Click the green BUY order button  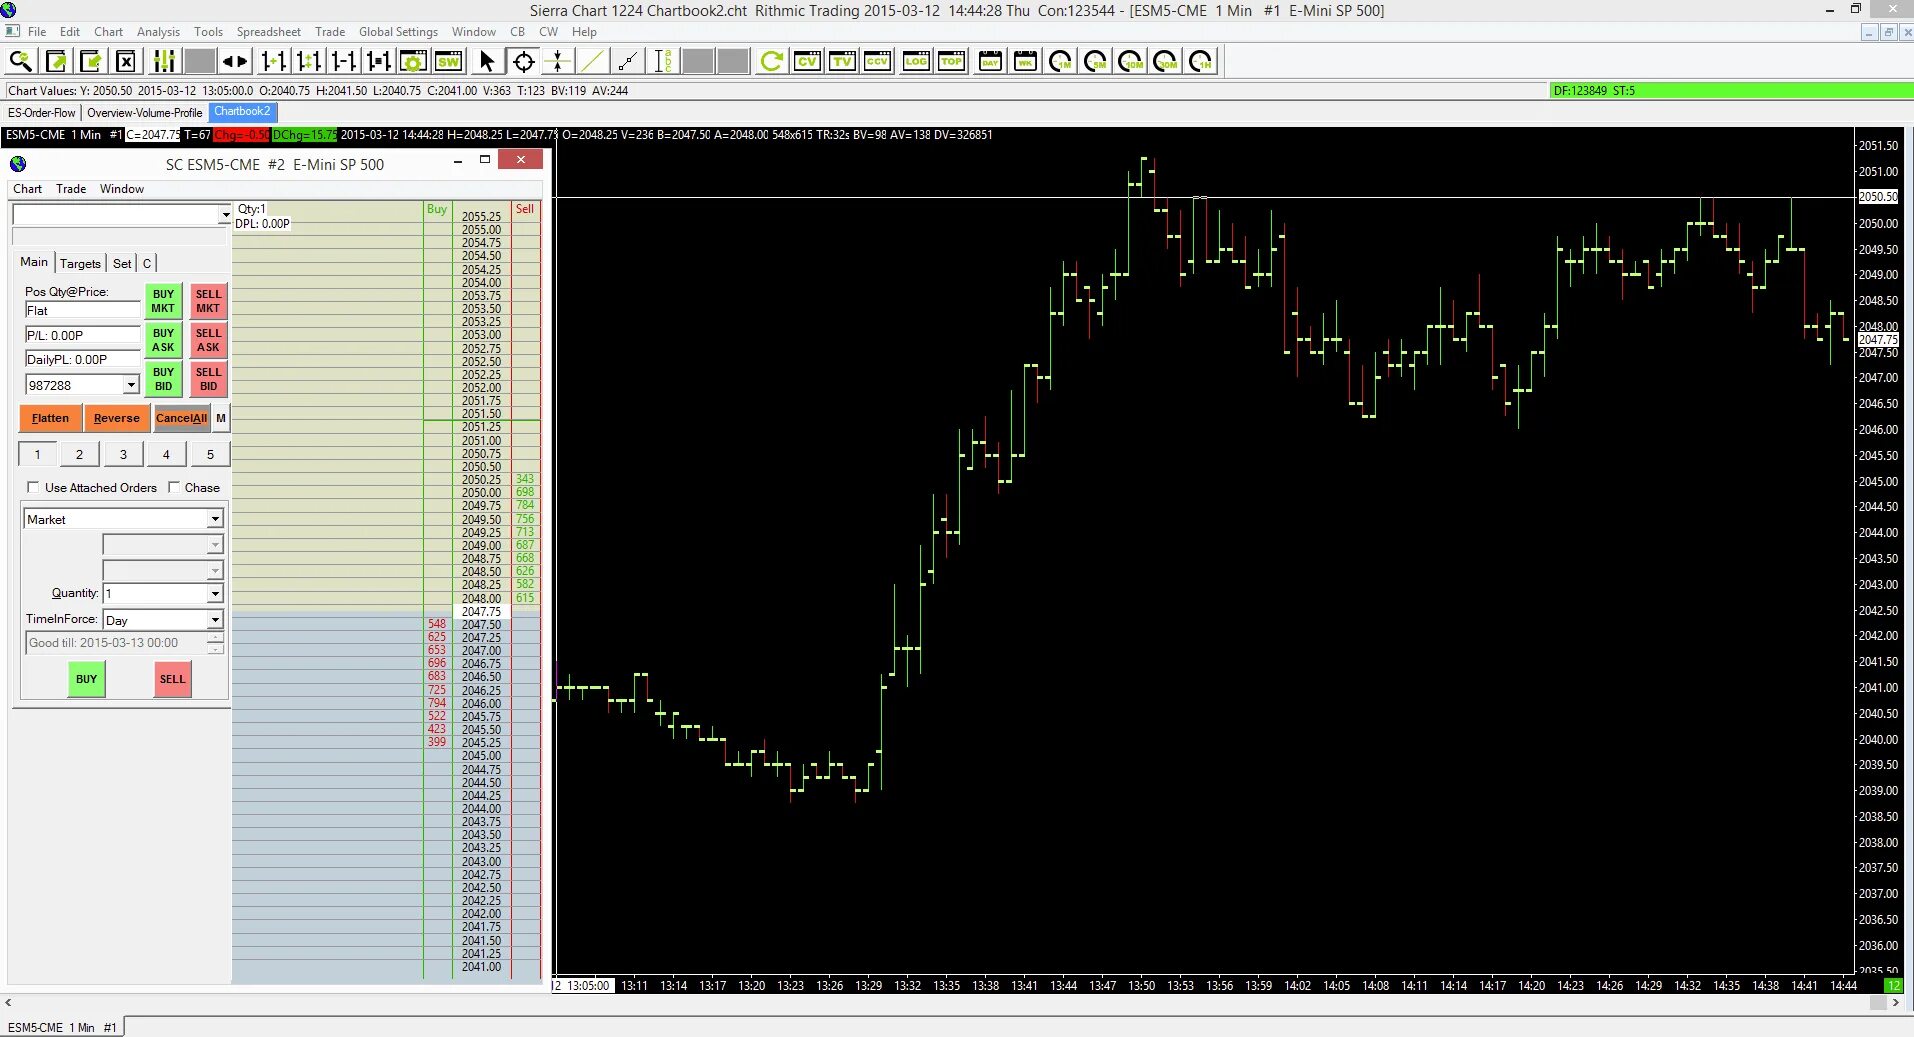pos(87,679)
